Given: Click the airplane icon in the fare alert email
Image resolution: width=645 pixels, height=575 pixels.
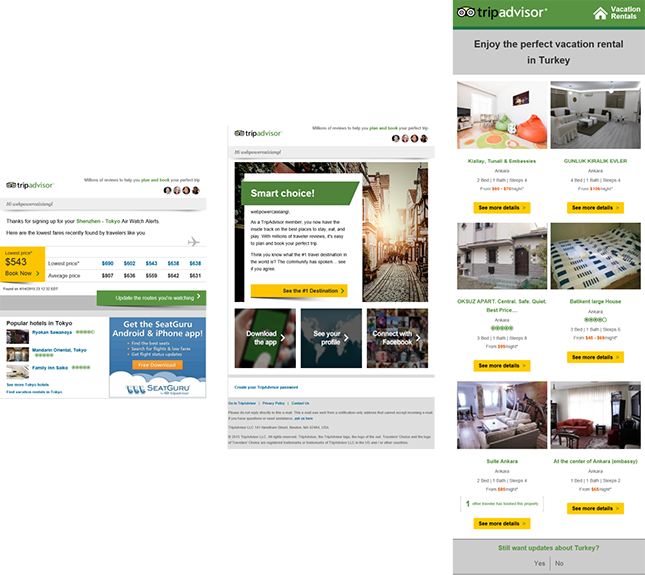Looking at the screenshot, I should (193, 242).
